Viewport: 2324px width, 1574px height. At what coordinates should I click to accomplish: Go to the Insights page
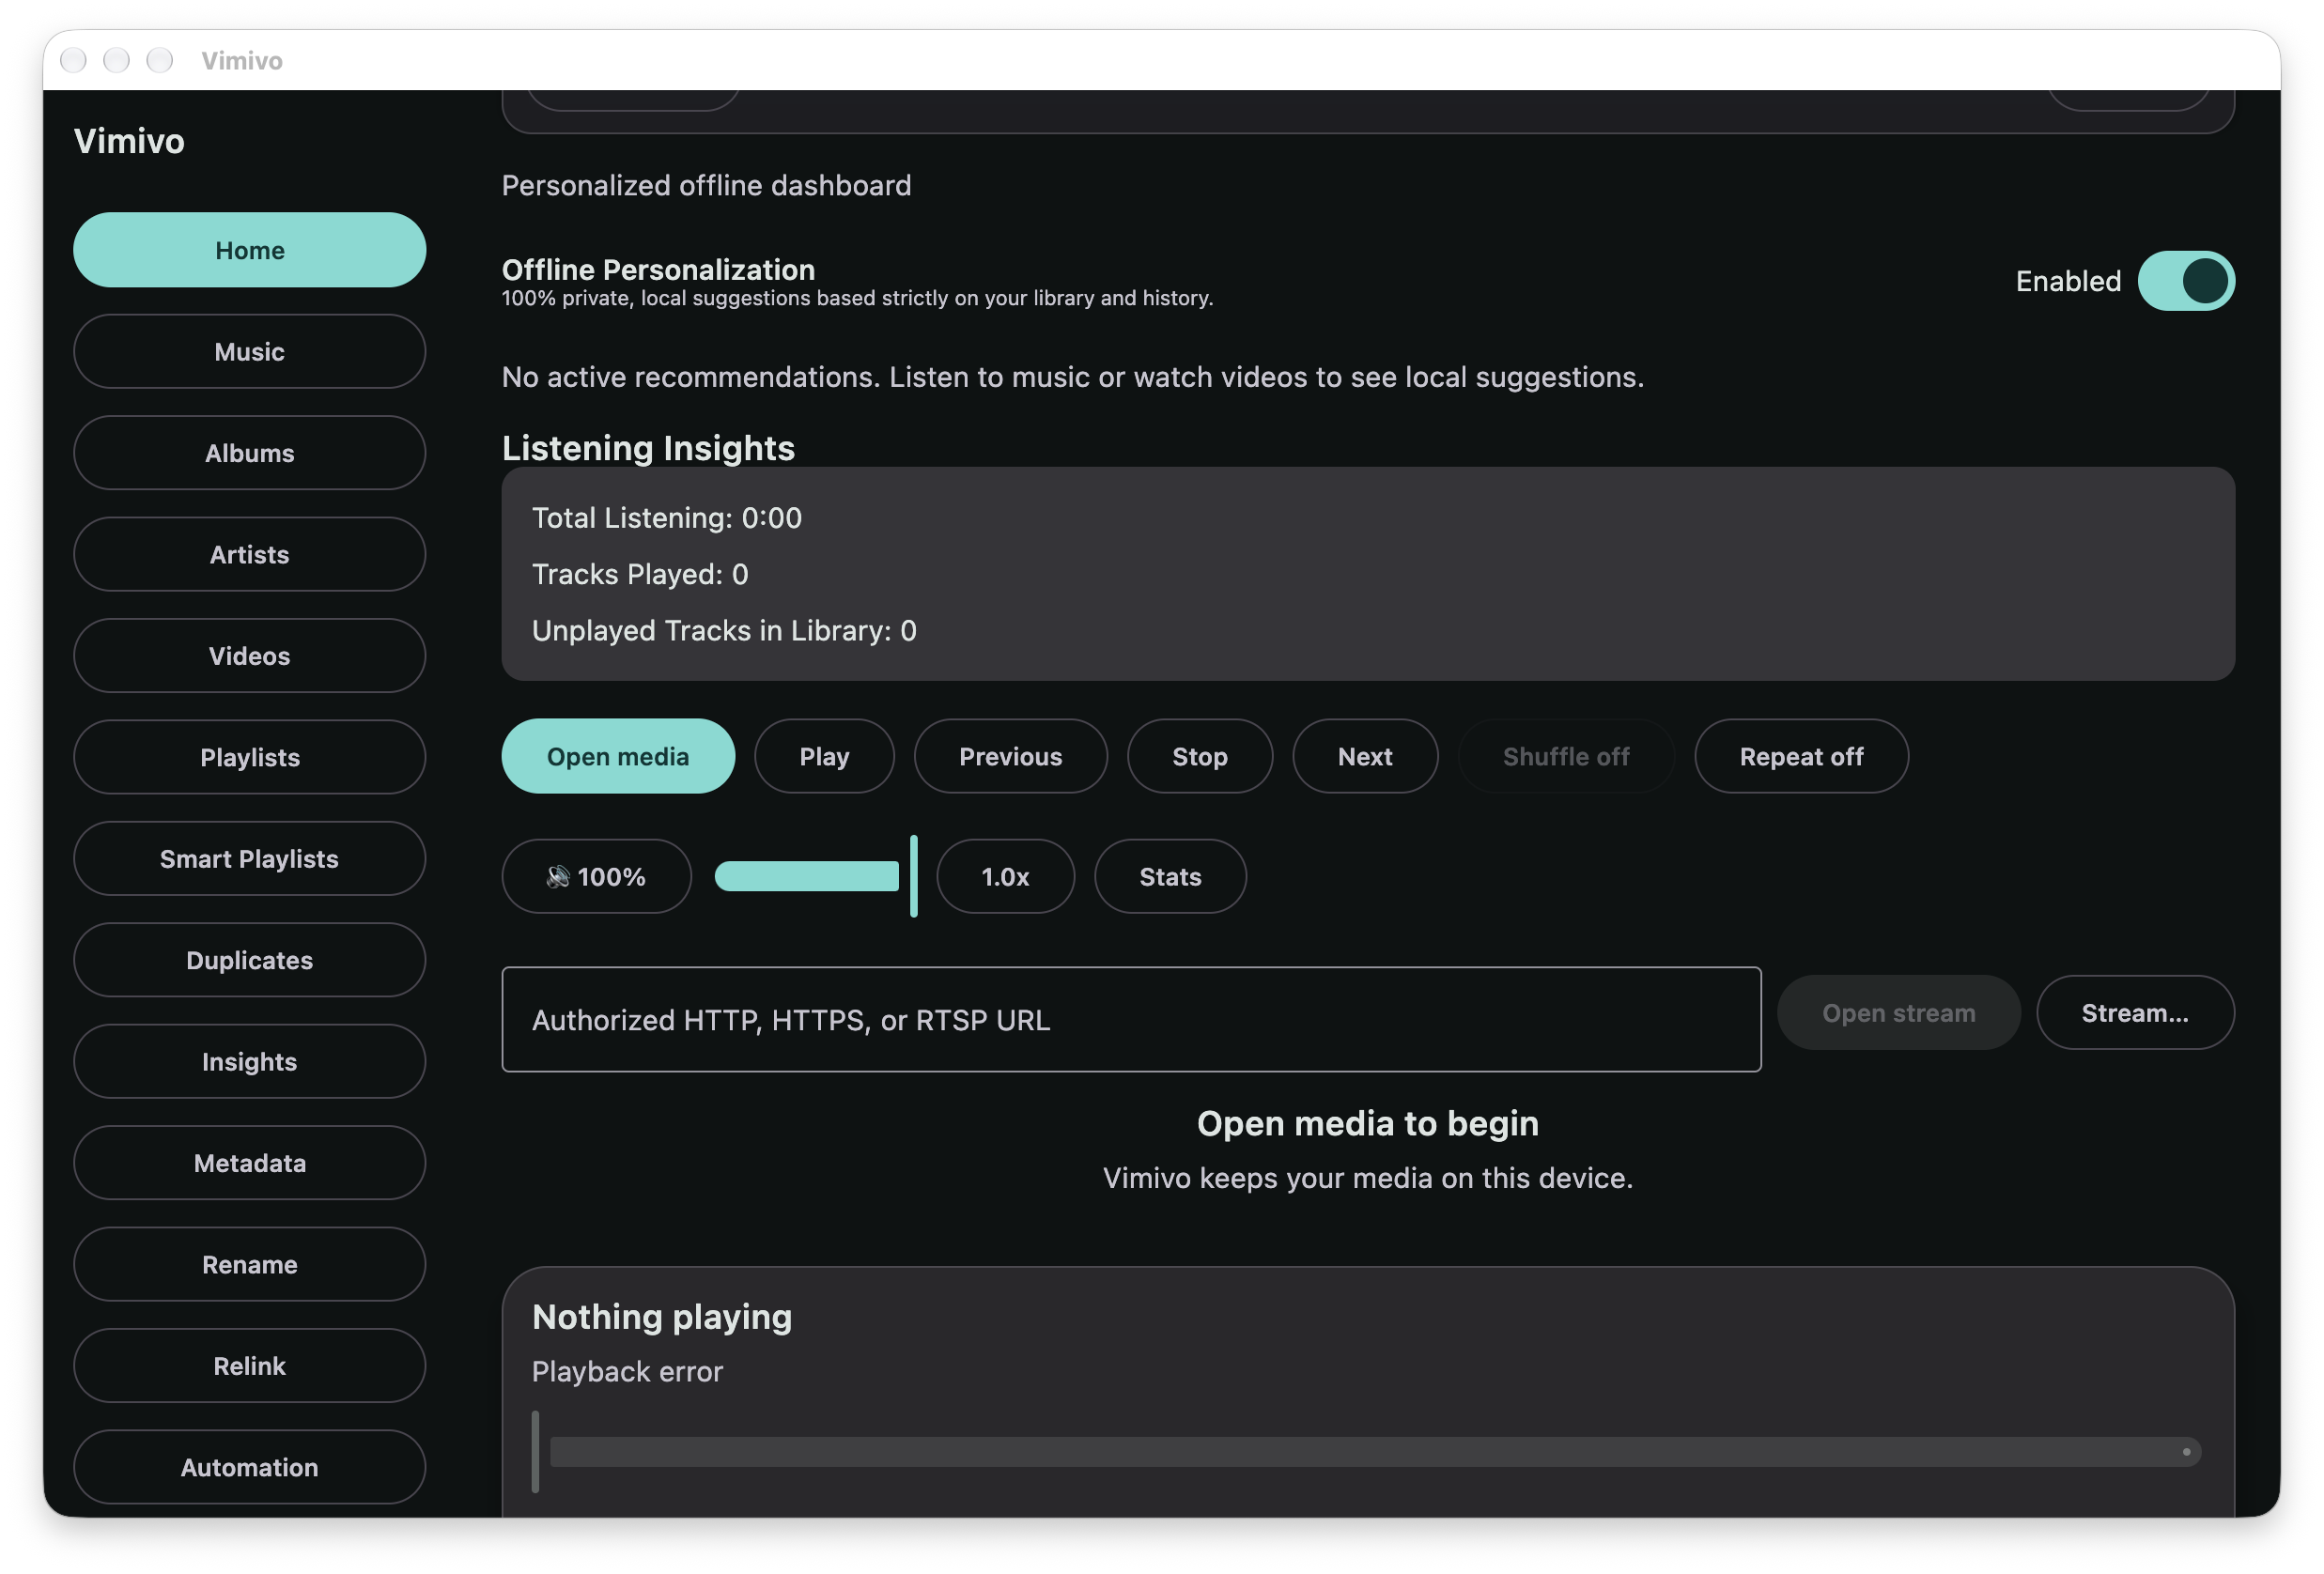[249, 1062]
